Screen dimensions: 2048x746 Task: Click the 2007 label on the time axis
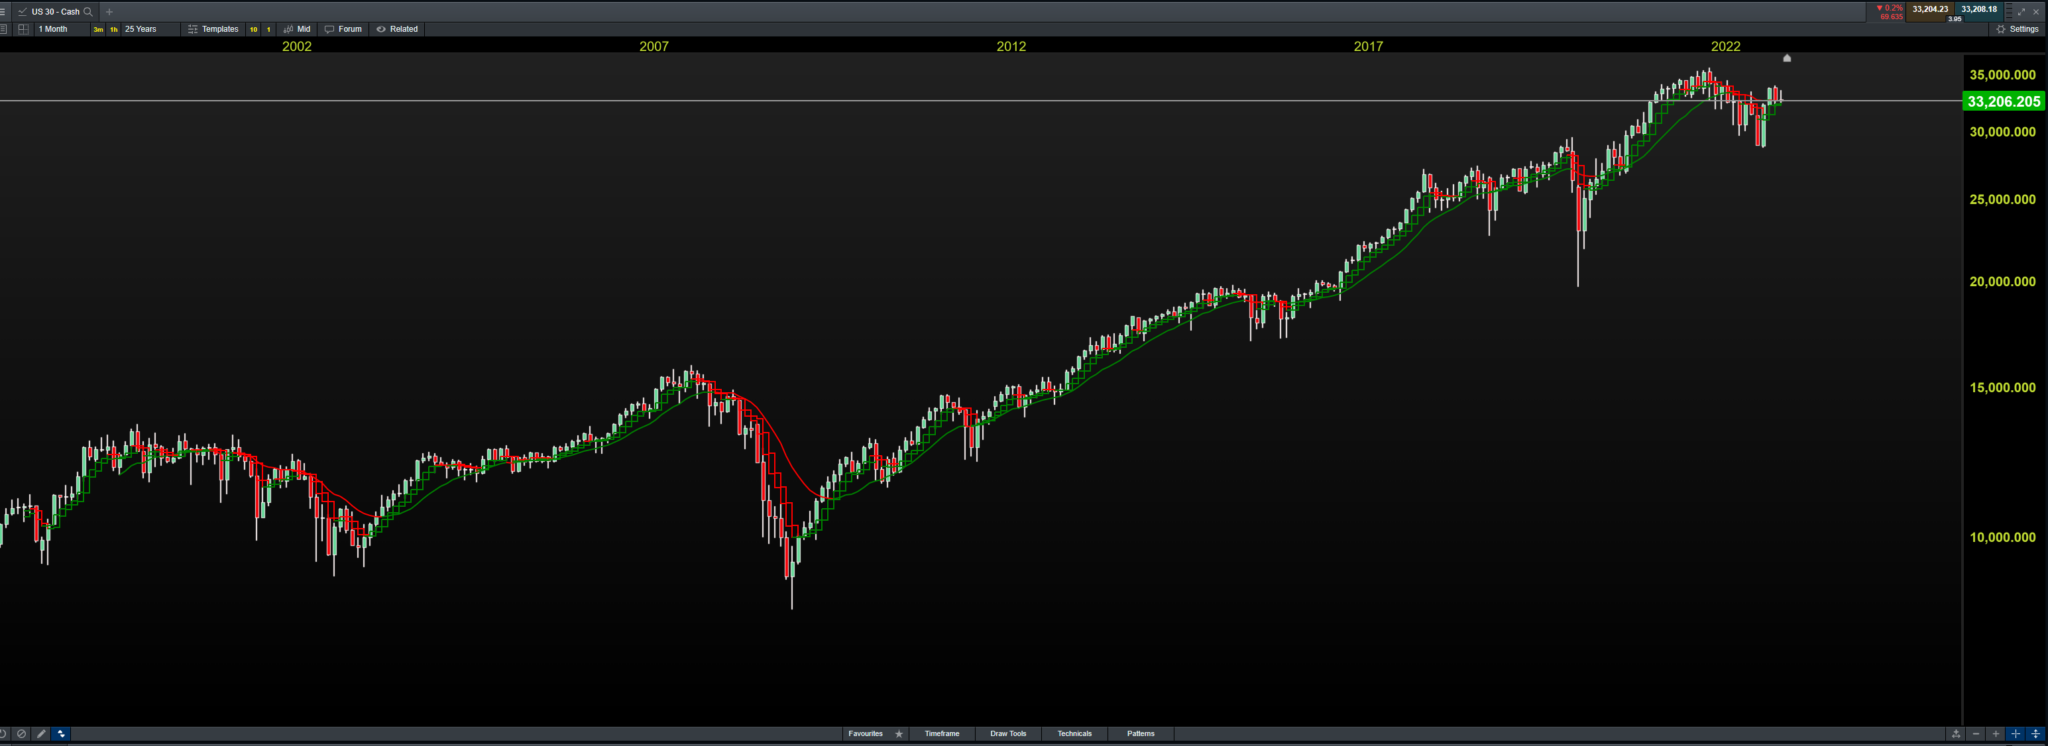point(654,46)
